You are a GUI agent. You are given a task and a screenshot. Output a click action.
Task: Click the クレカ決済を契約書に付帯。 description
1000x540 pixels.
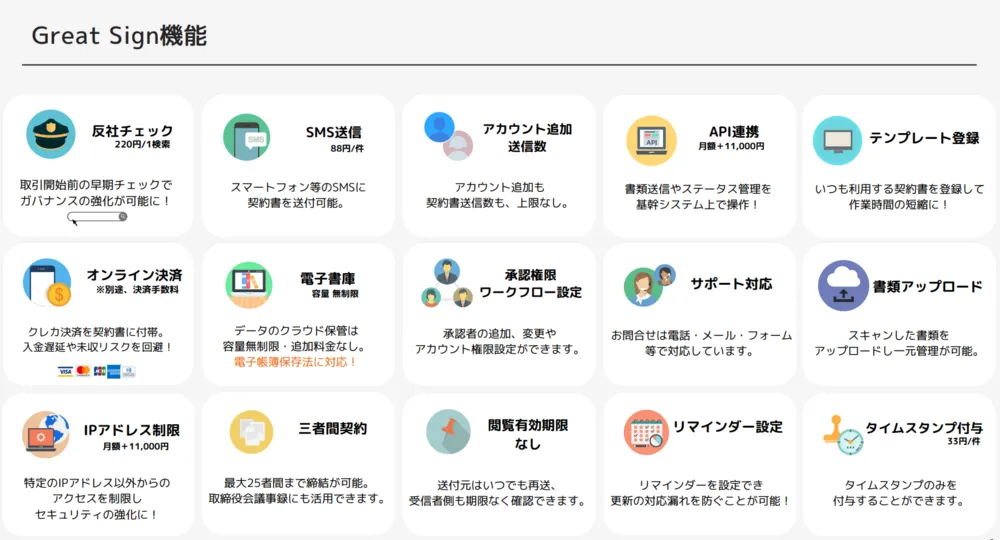tap(96, 332)
